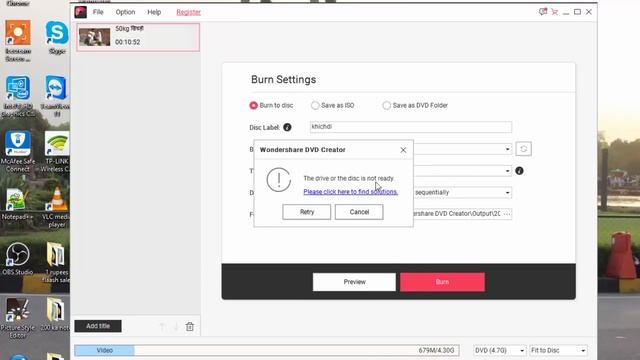
Task: Open the File menu
Action: 98,12
